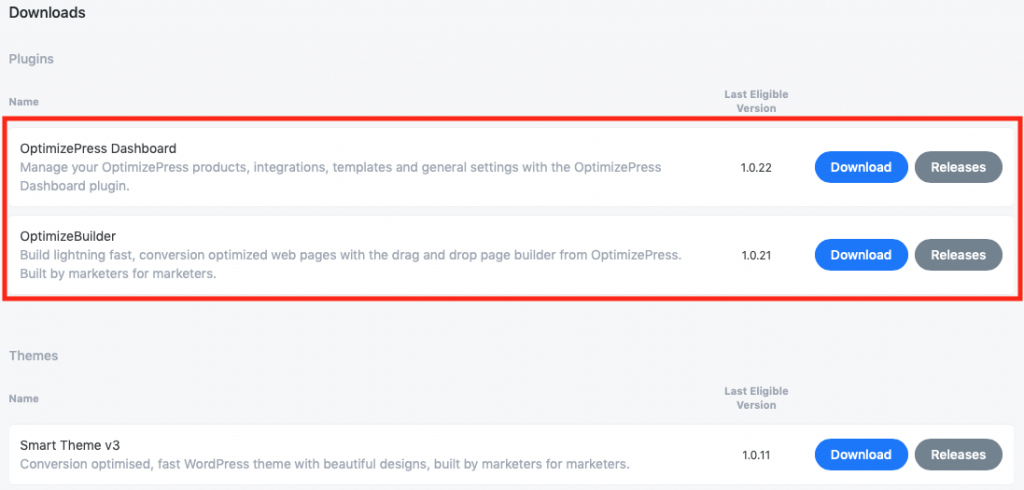Click the Name column header under Themes

[24, 399]
